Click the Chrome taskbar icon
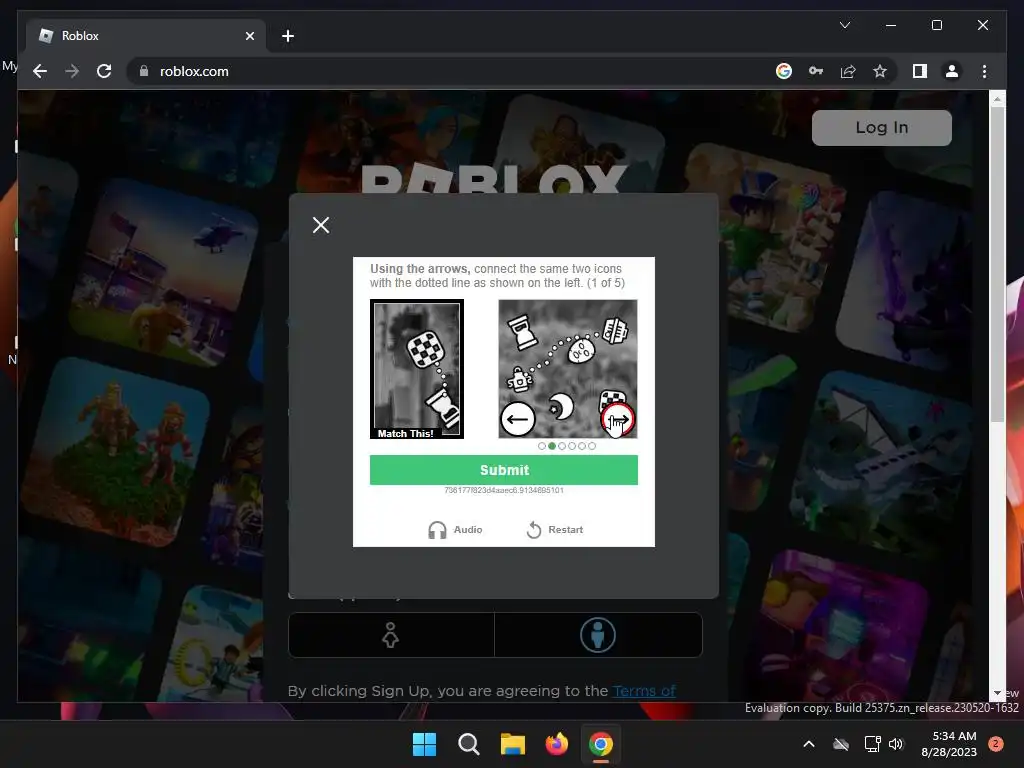This screenshot has width=1024, height=768. coord(601,744)
